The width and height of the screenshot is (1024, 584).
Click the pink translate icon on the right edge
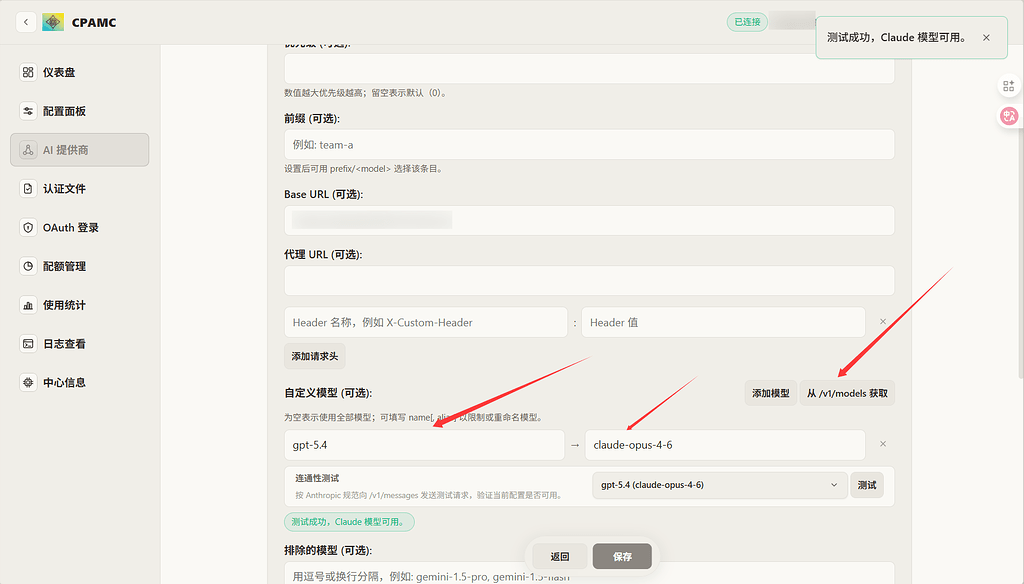click(1009, 116)
